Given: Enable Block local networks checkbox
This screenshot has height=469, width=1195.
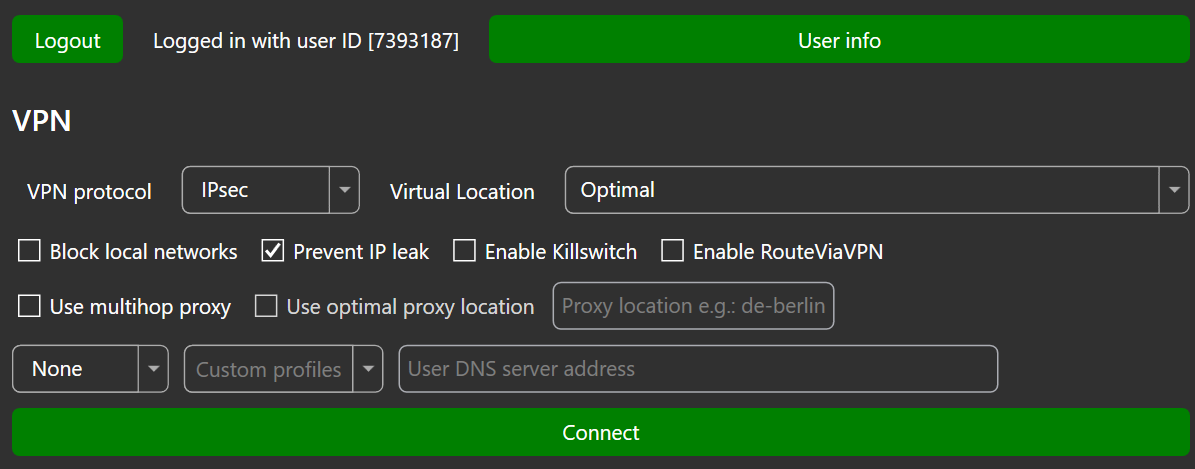Looking at the screenshot, I should click(x=30, y=251).
